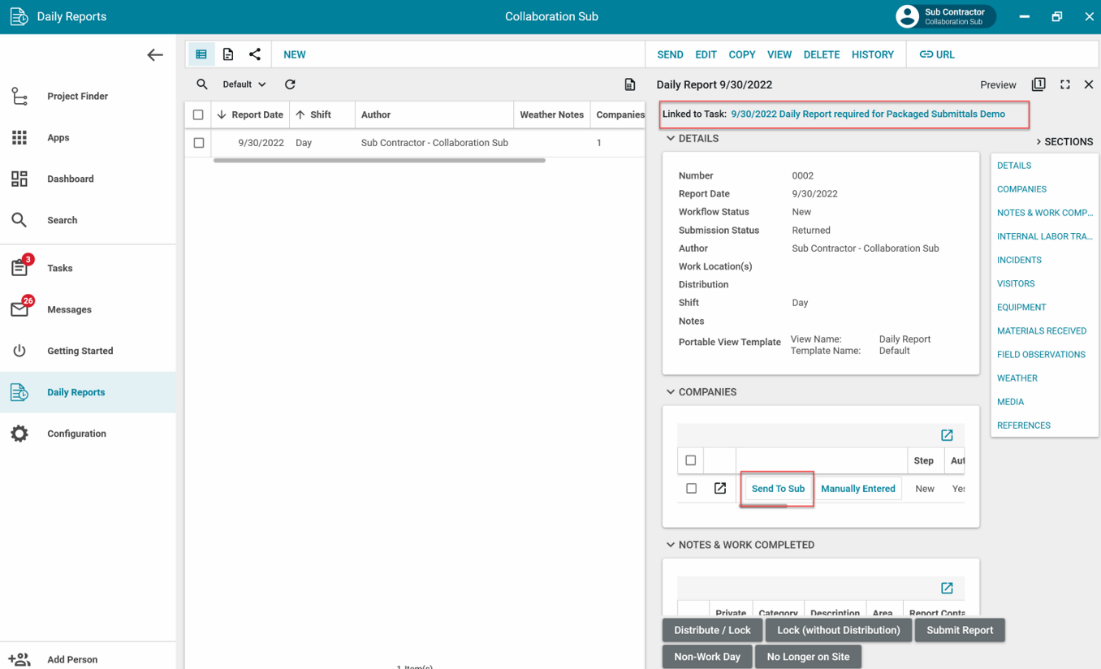1101x669 pixels.
Task: Toggle select-all checkbox in report list header
Action: tap(198, 115)
